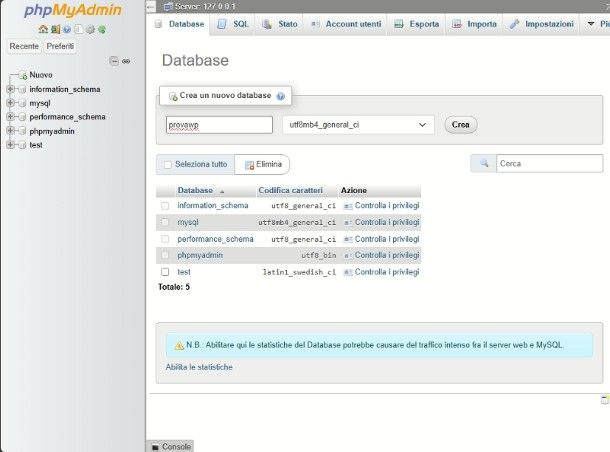Click the performance_schema database icon in the tree
The width and height of the screenshot is (610, 452).
point(23,117)
